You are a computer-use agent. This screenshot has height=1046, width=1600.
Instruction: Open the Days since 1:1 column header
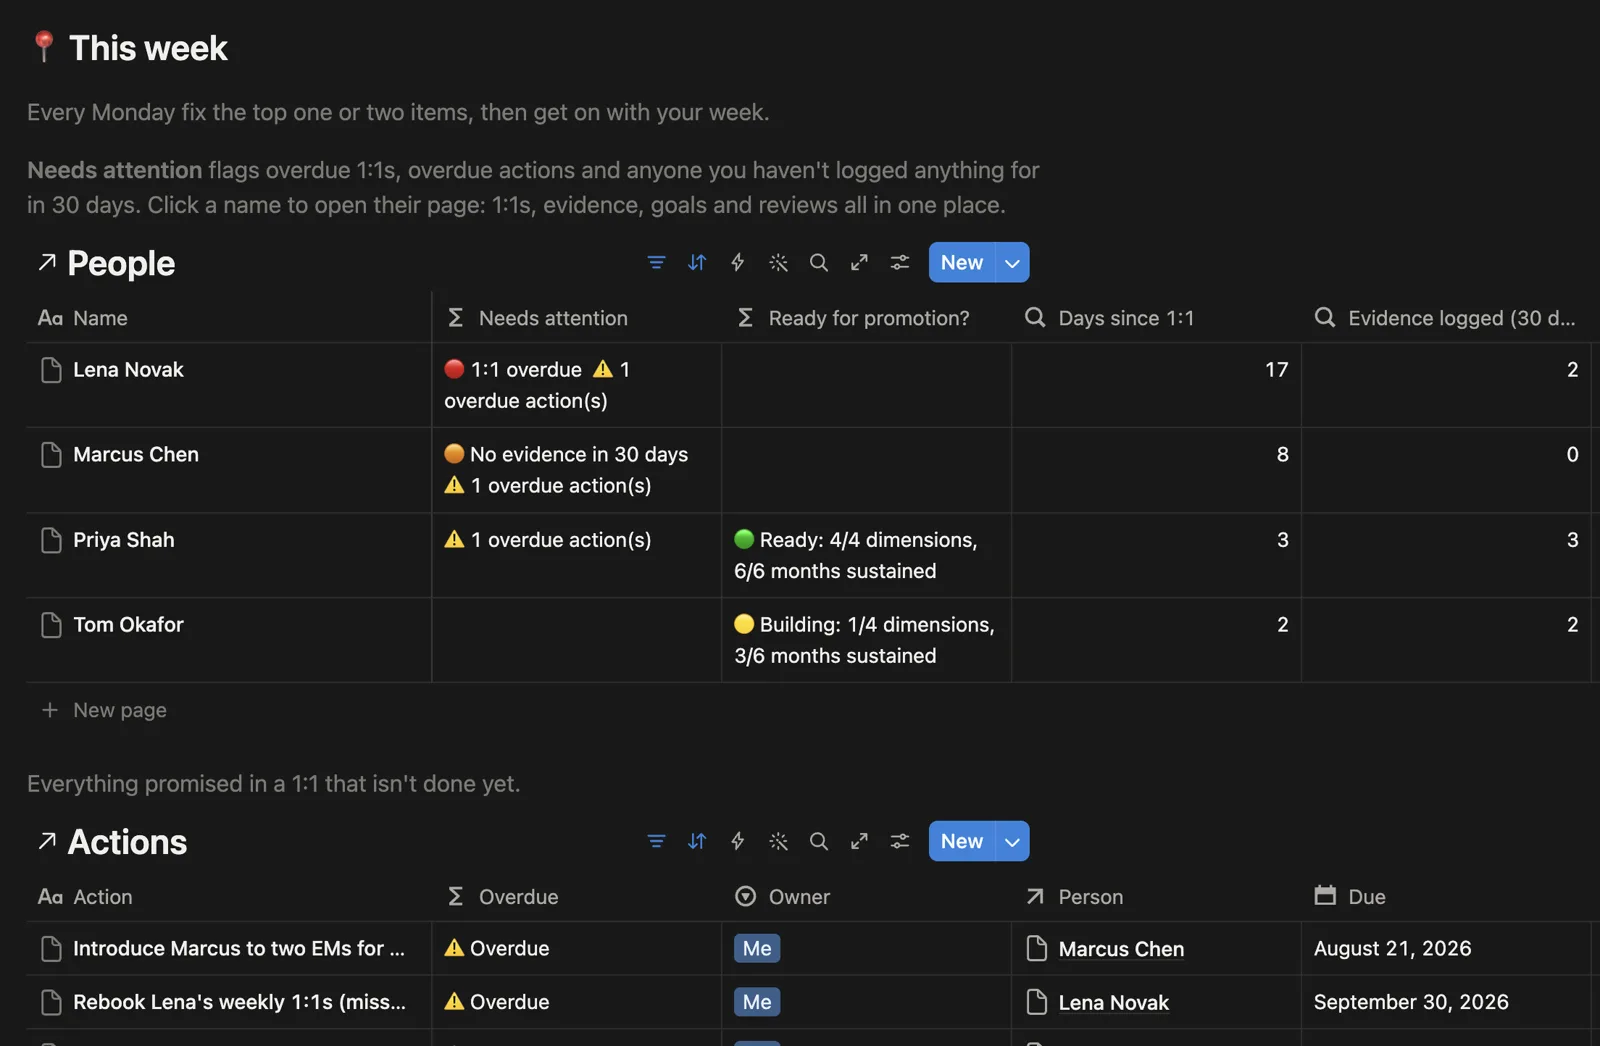click(x=1156, y=318)
